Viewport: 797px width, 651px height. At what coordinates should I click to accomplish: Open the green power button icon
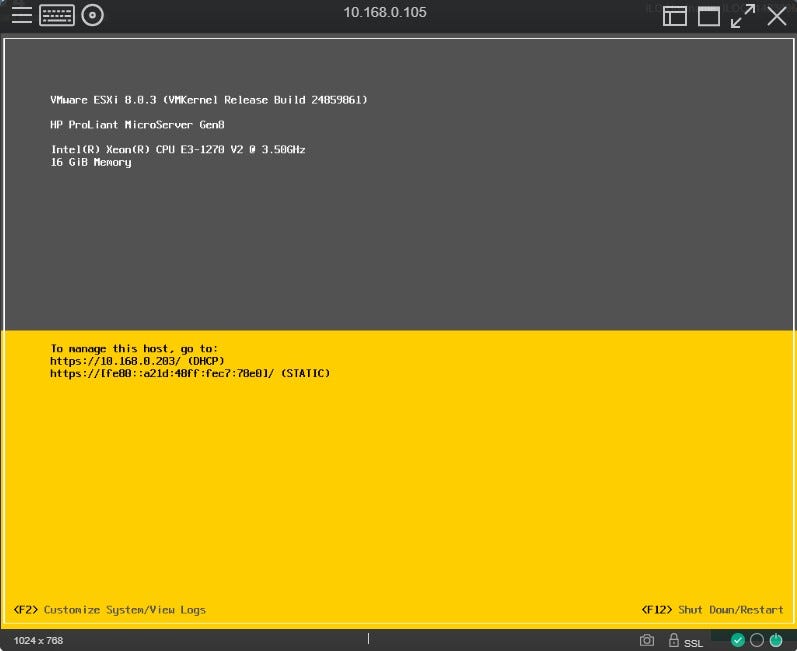(x=776, y=640)
